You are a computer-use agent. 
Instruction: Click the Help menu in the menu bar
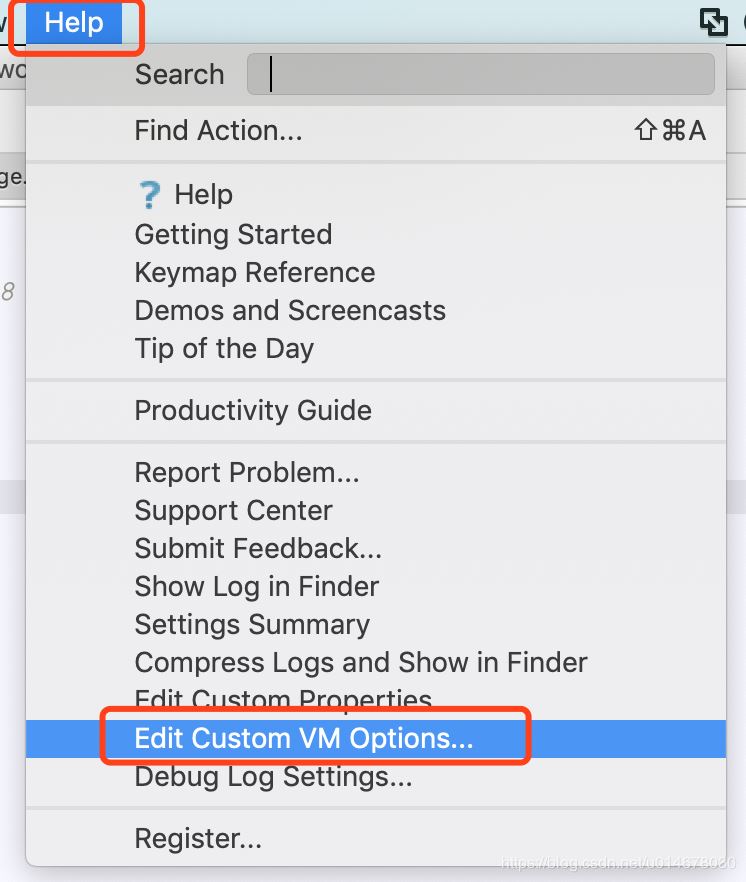pyautogui.click(x=74, y=22)
